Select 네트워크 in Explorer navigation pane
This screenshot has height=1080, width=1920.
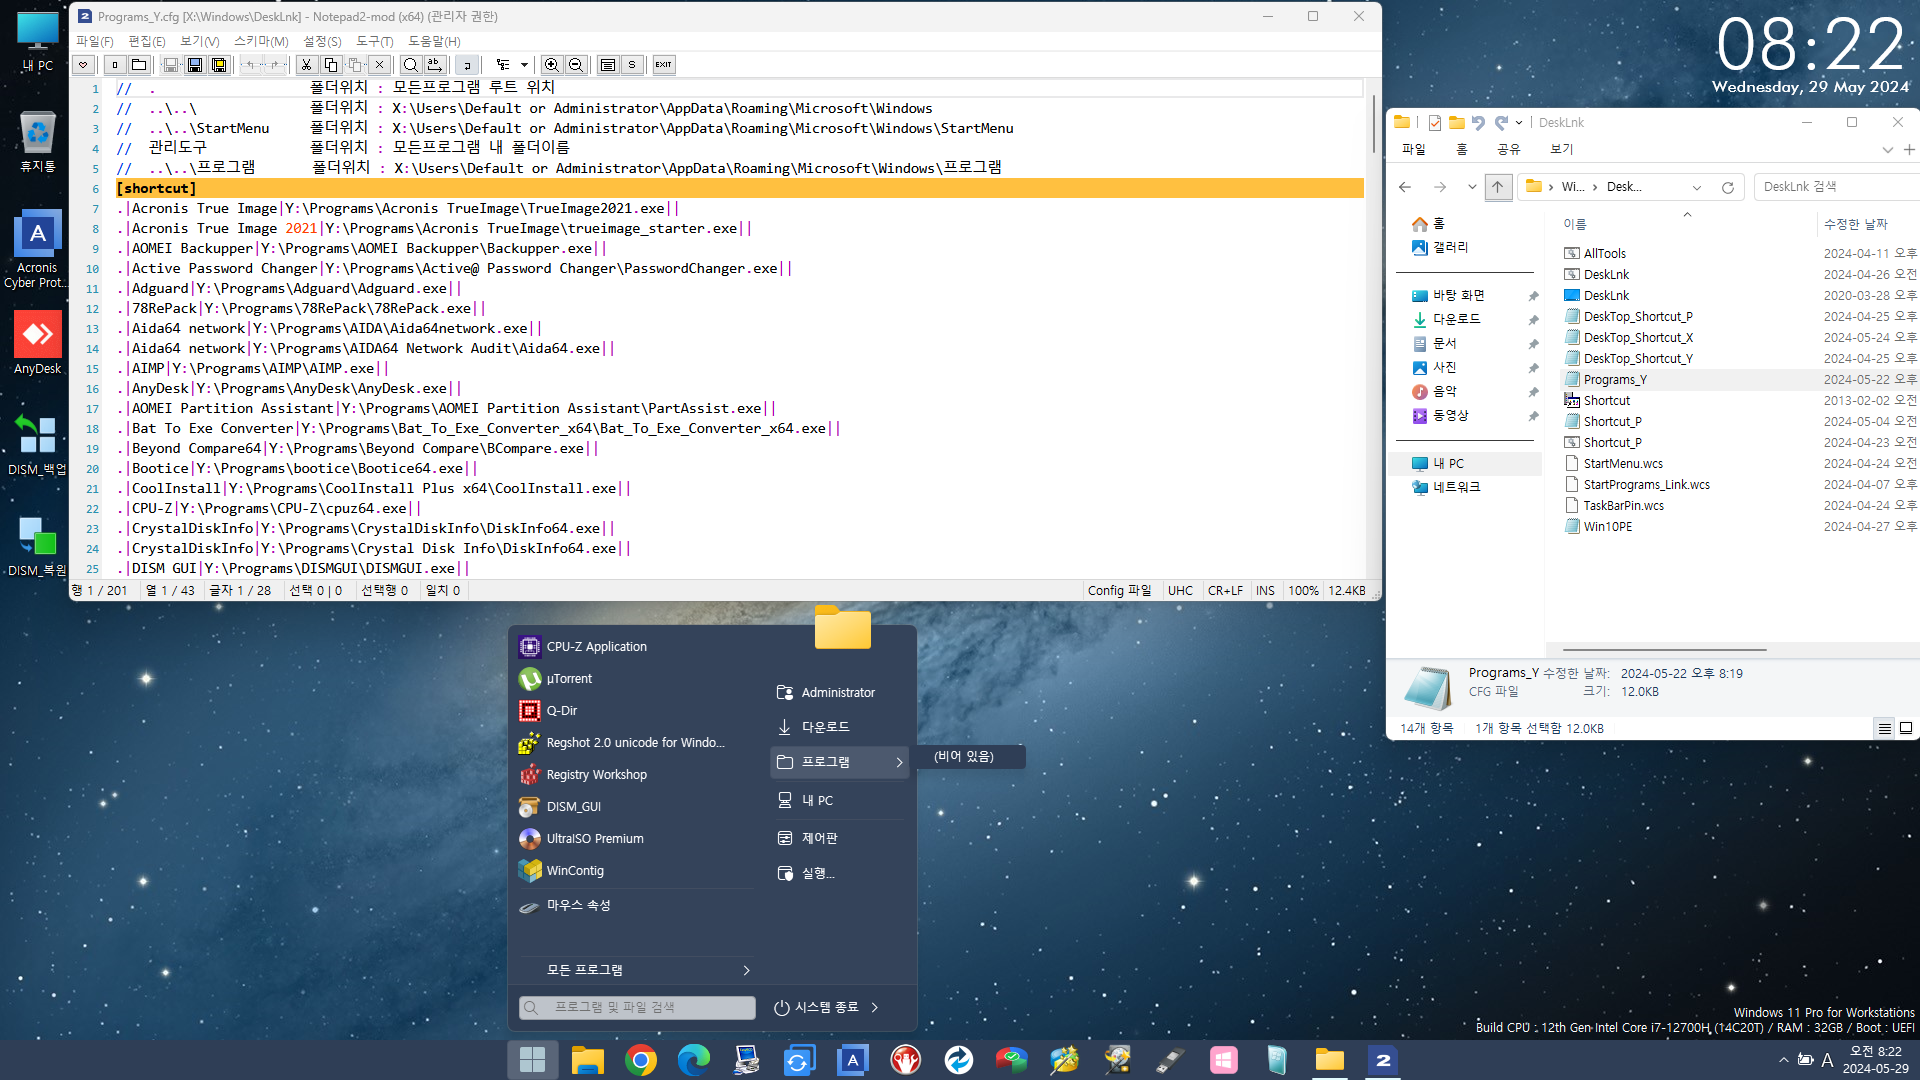coord(1456,487)
